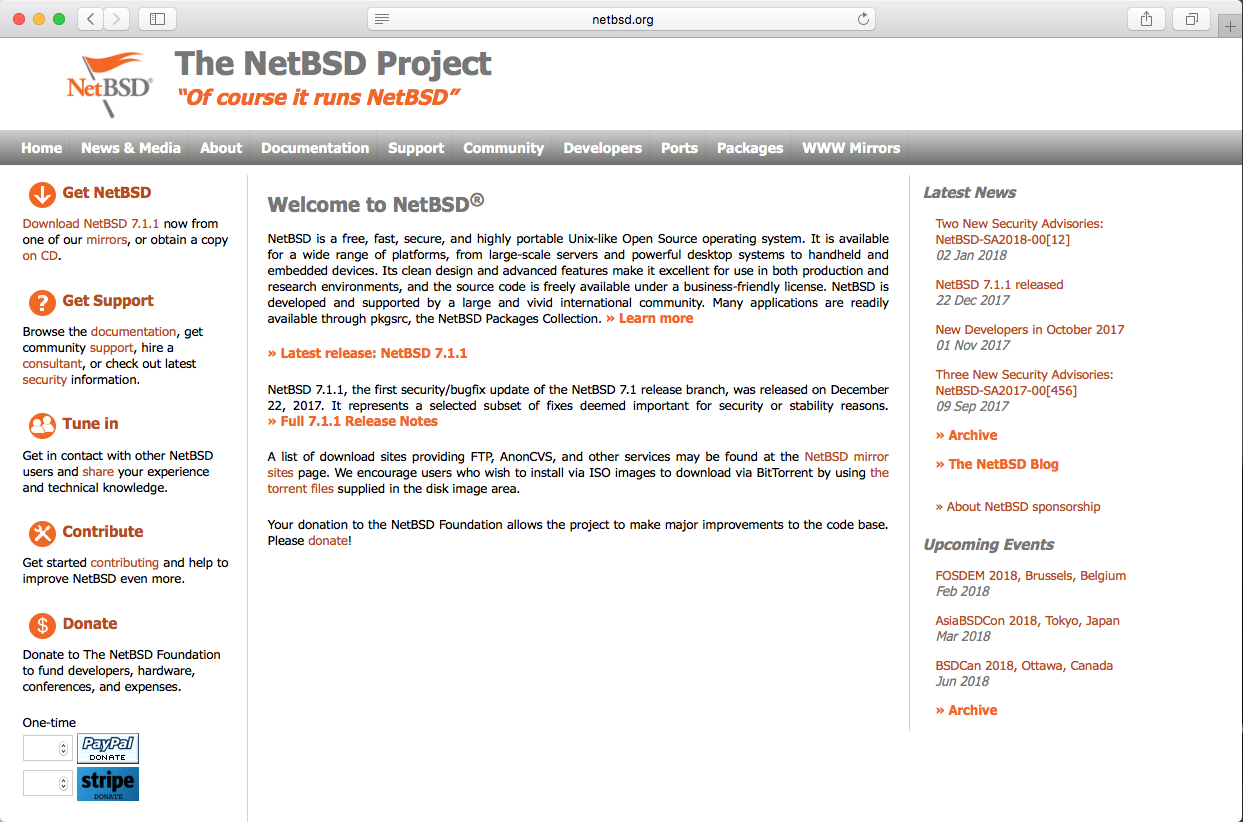Click the share link under Tune in
Image resolution: width=1243 pixels, height=822 pixels.
[x=98, y=472]
